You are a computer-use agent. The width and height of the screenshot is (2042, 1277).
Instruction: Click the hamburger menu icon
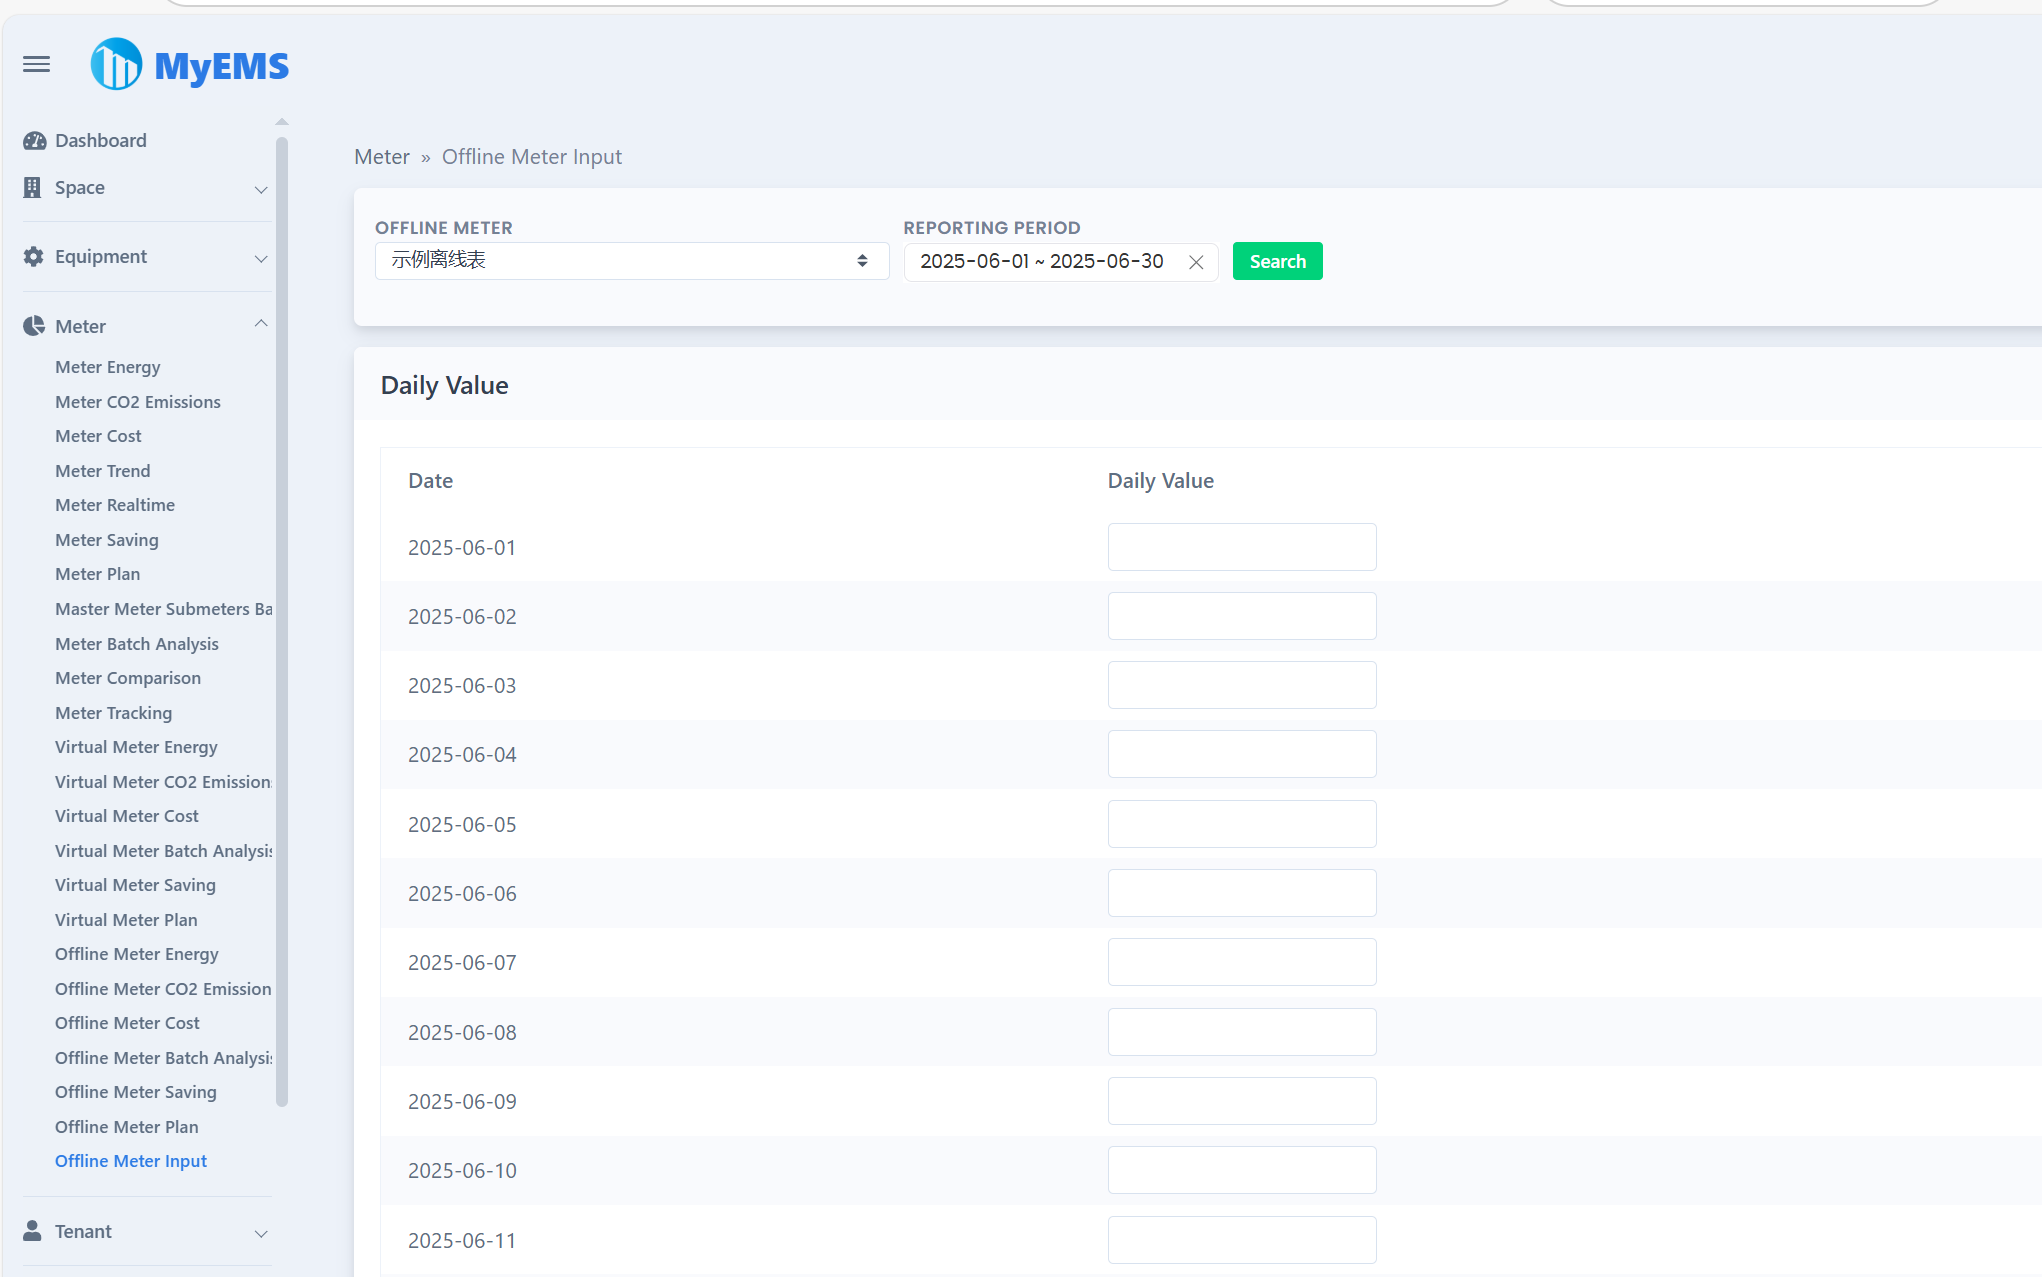[37, 65]
